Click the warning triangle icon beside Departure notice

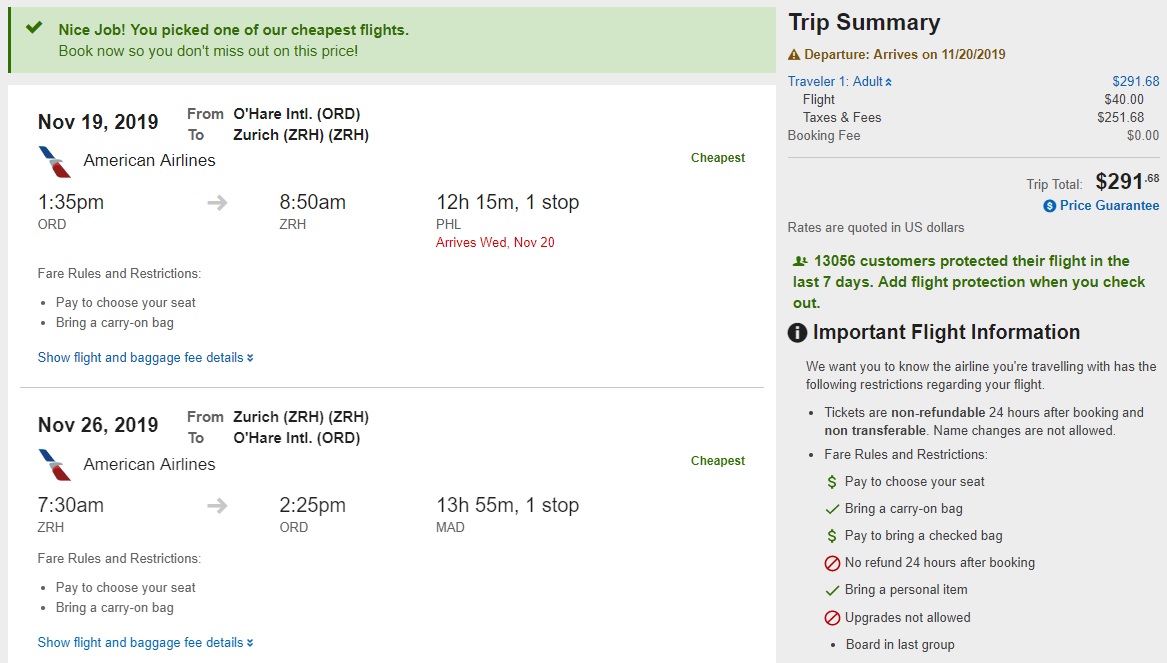(x=794, y=55)
